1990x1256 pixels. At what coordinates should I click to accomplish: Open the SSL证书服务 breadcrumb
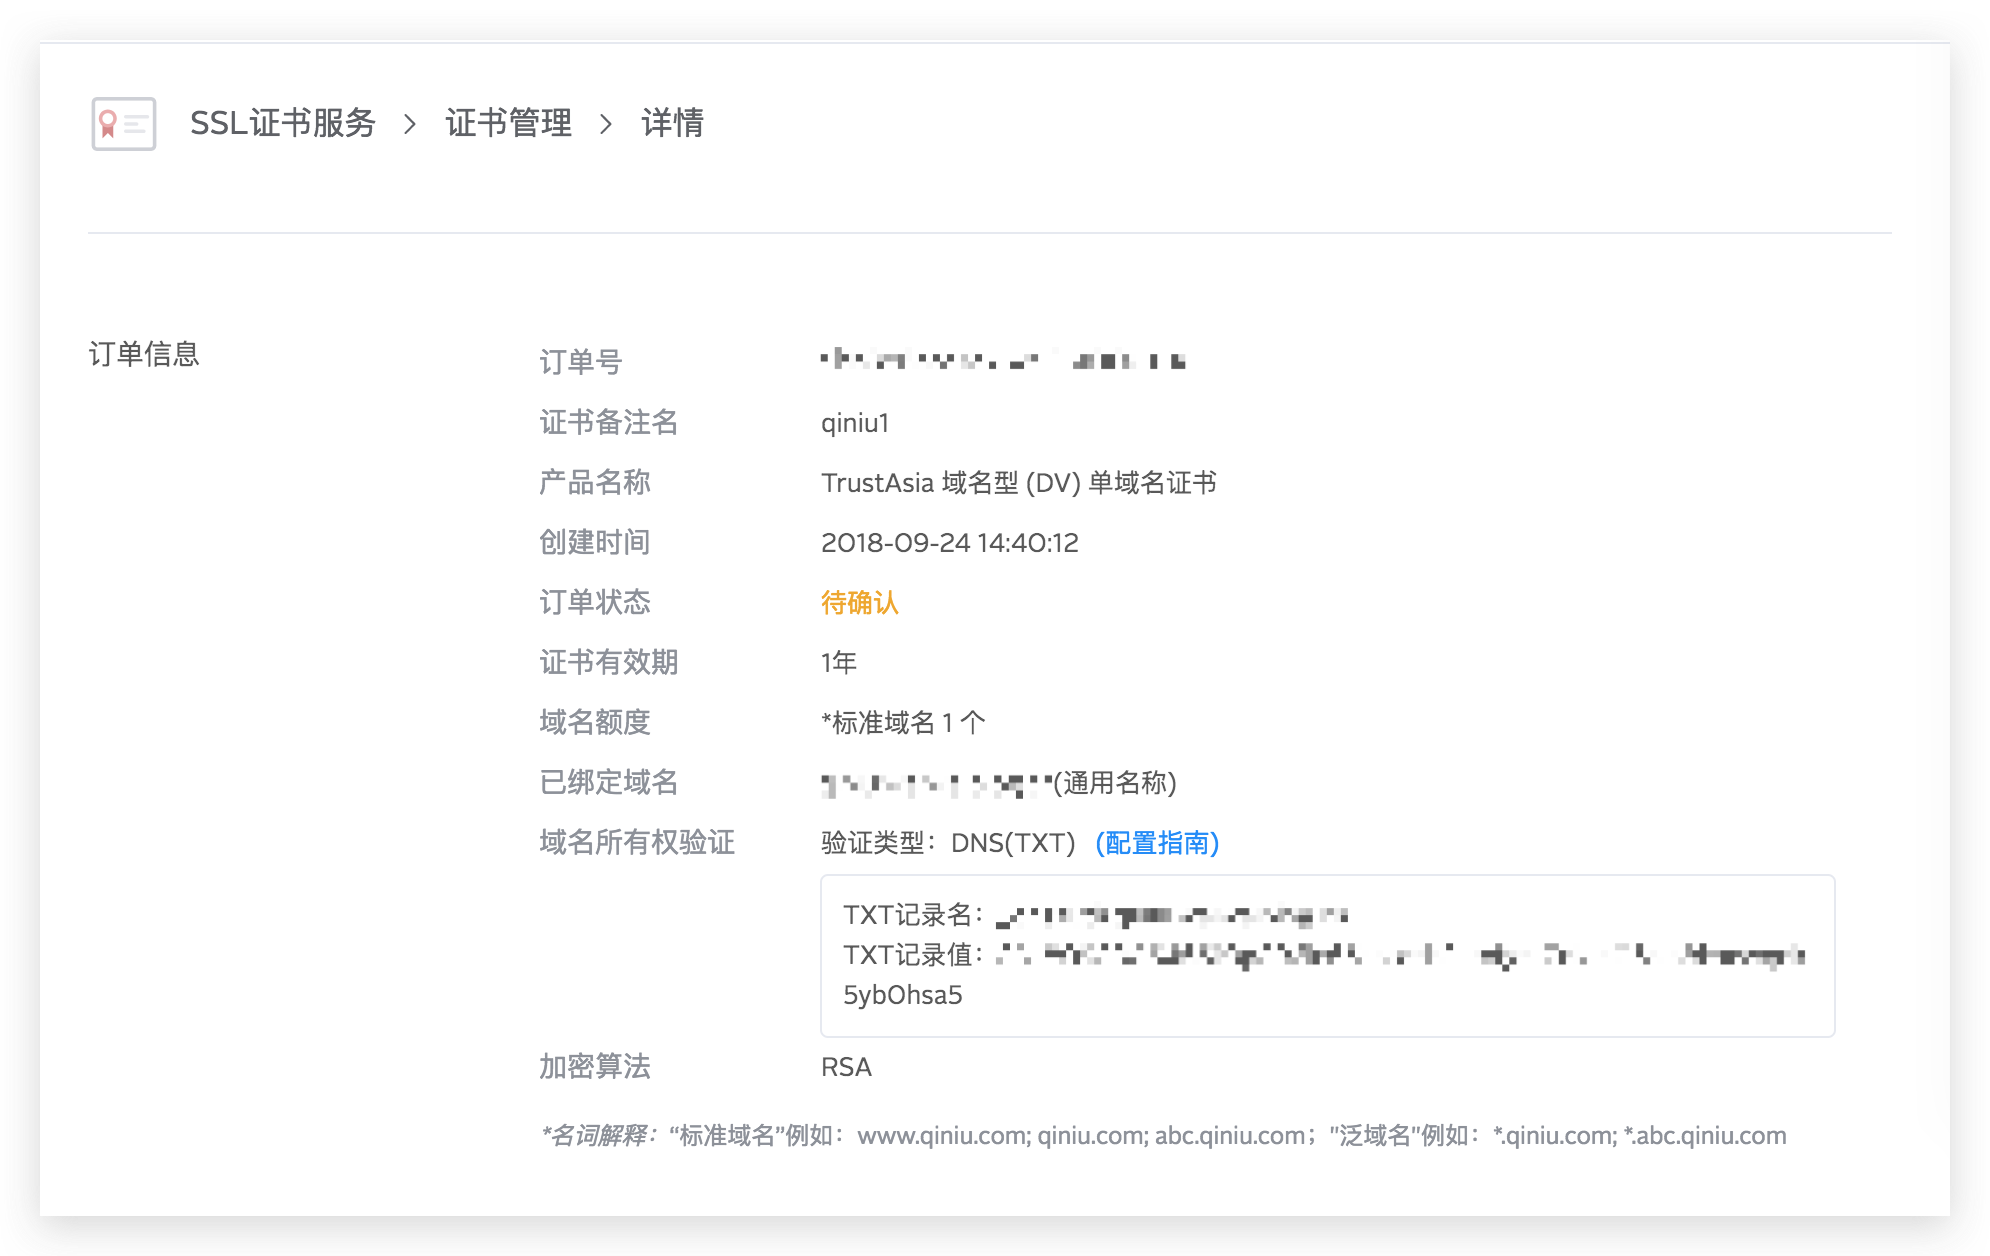tap(283, 123)
